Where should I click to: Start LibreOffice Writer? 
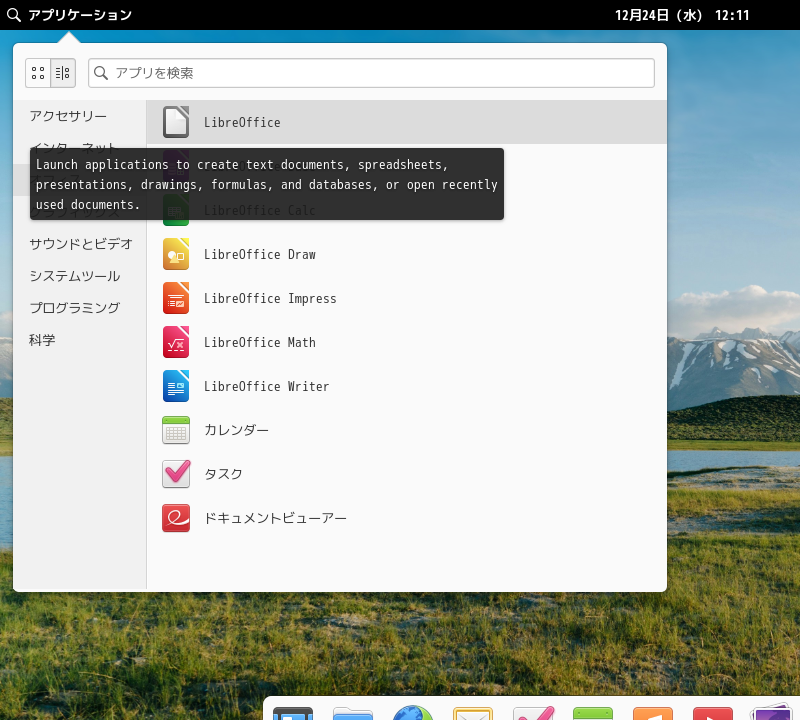click(x=406, y=386)
